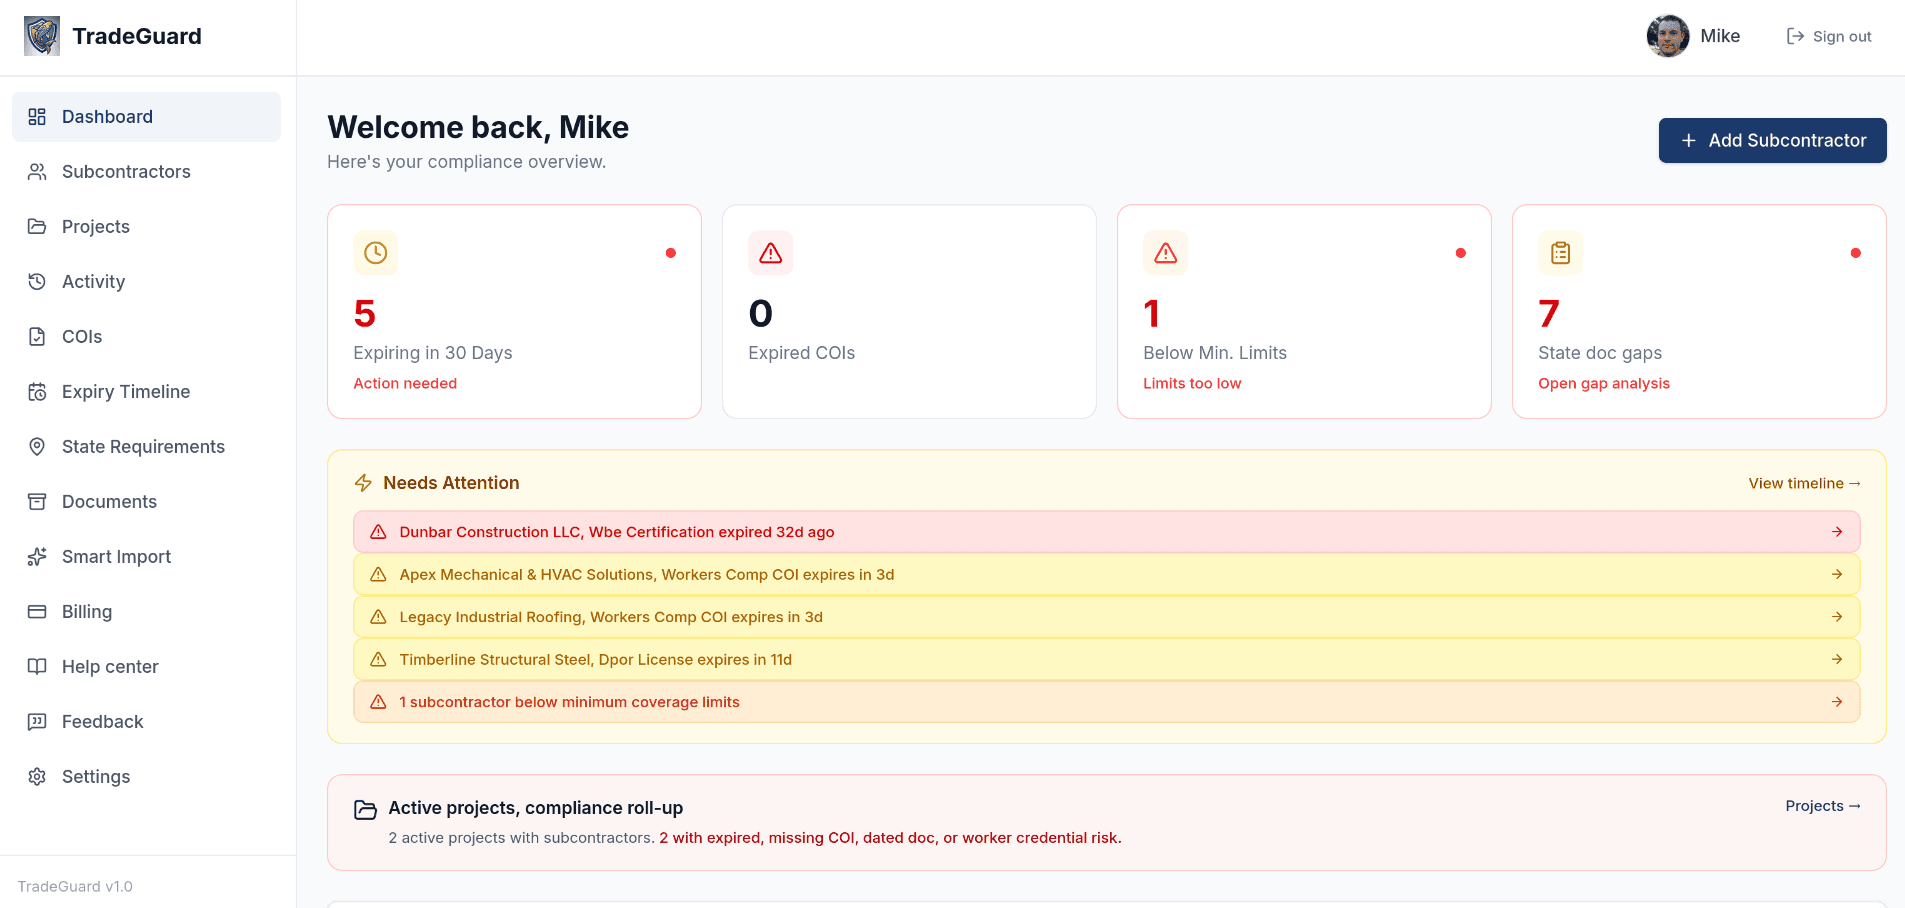Open Expiry Timeline from sidebar
Viewport: 1905px width, 908px height.
click(x=146, y=392)
